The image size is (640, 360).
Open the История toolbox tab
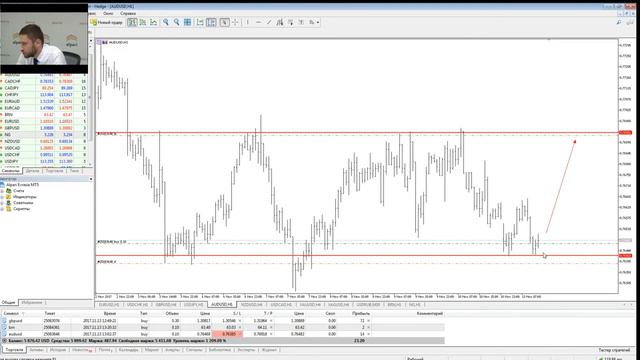[58, 350]
